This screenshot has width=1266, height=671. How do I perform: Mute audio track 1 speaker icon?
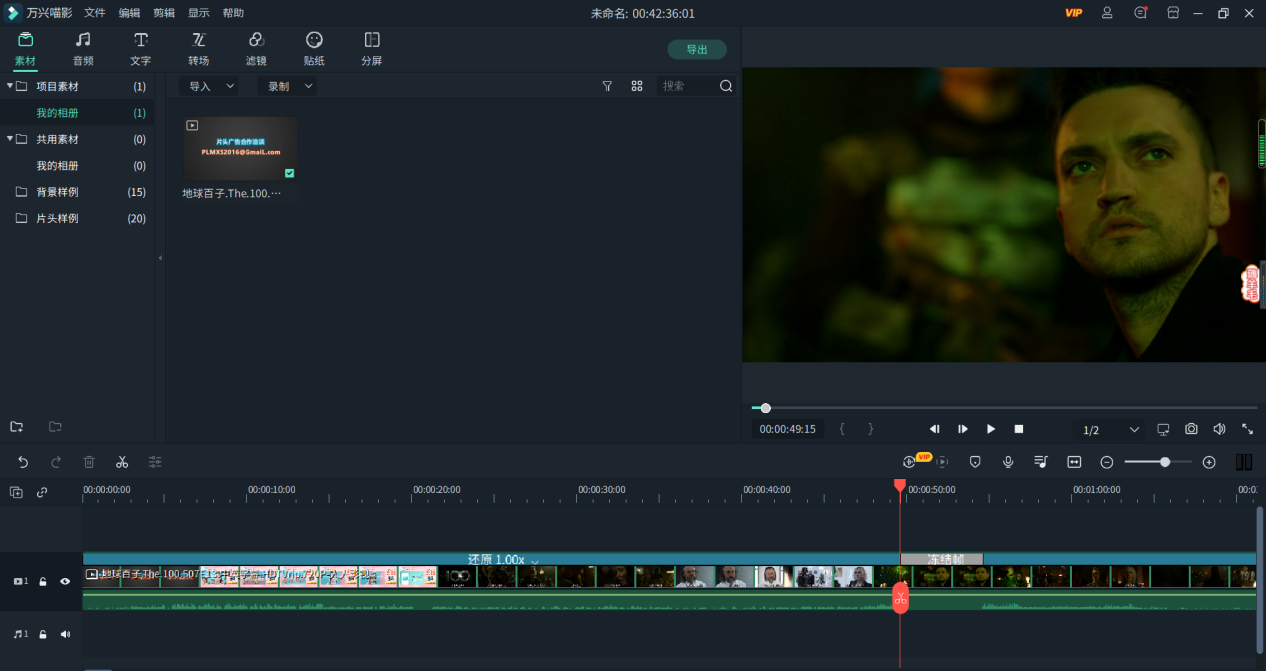click(65, 634)
